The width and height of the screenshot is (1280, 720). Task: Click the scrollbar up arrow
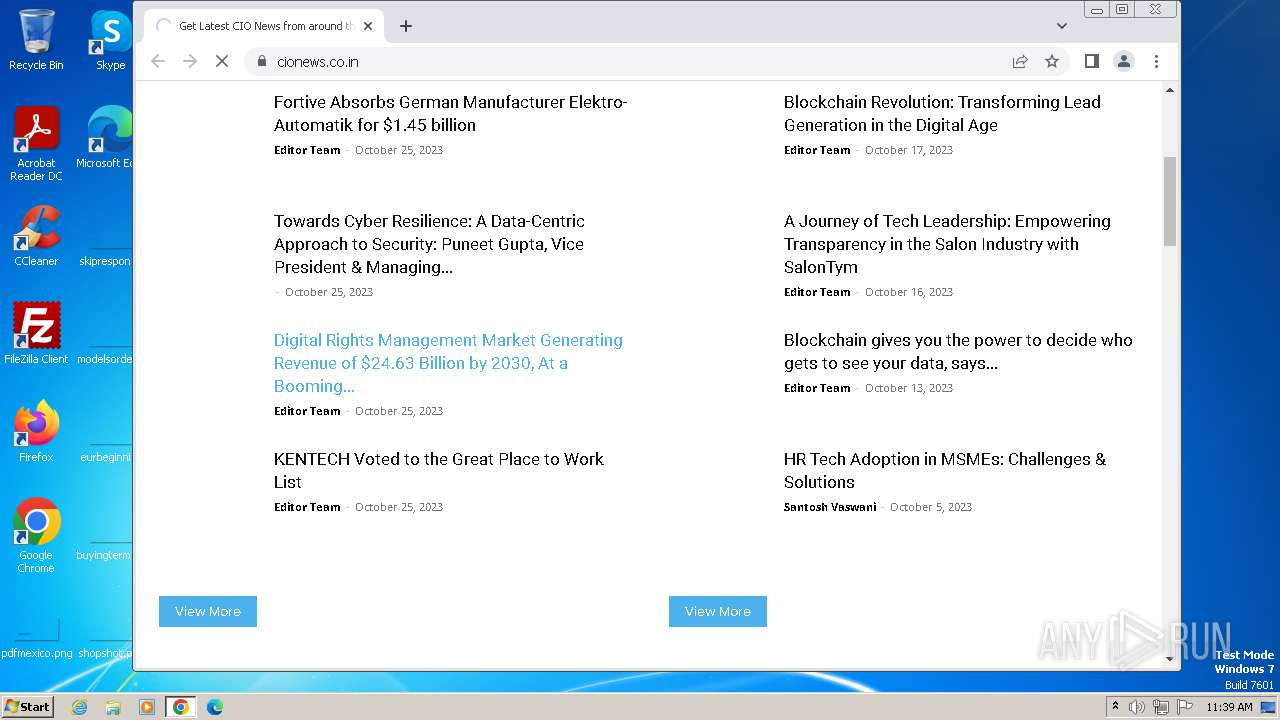pyautogui.click(x=1170, y=91)
